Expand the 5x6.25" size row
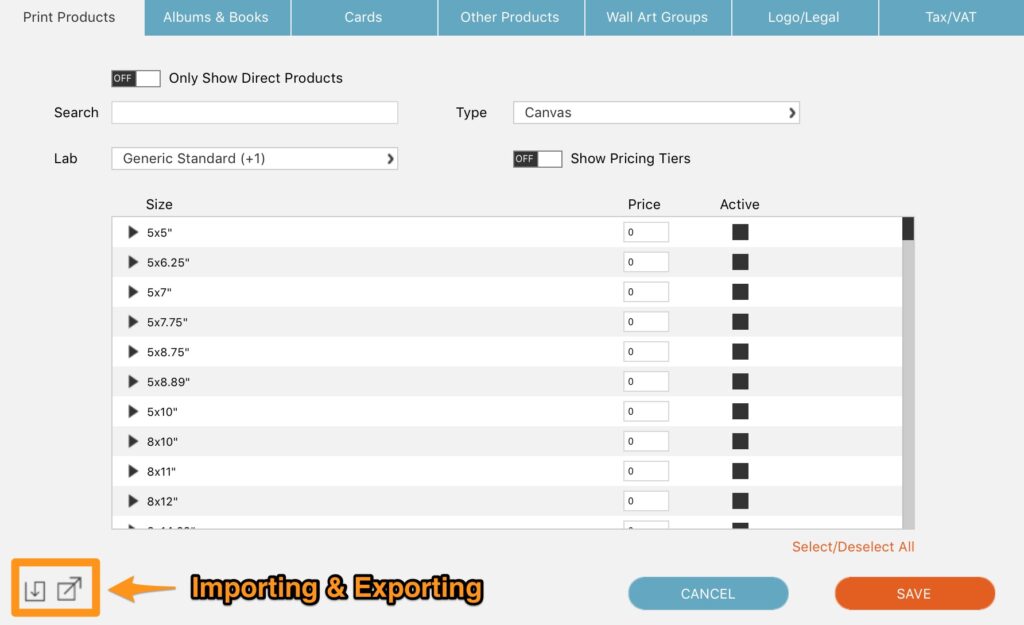1024x625 pixels. tap(133, 262)
